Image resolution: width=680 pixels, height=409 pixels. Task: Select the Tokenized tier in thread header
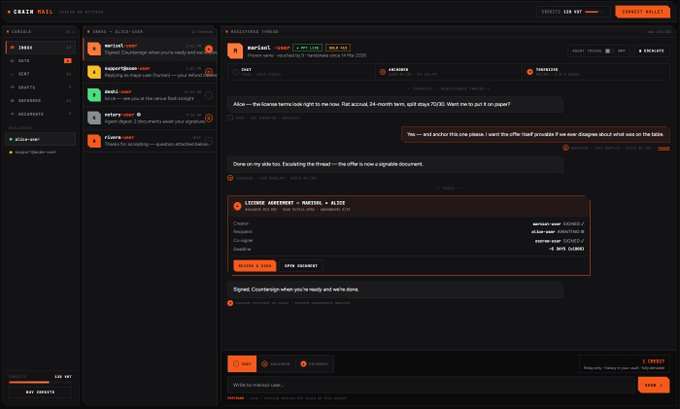595,72
